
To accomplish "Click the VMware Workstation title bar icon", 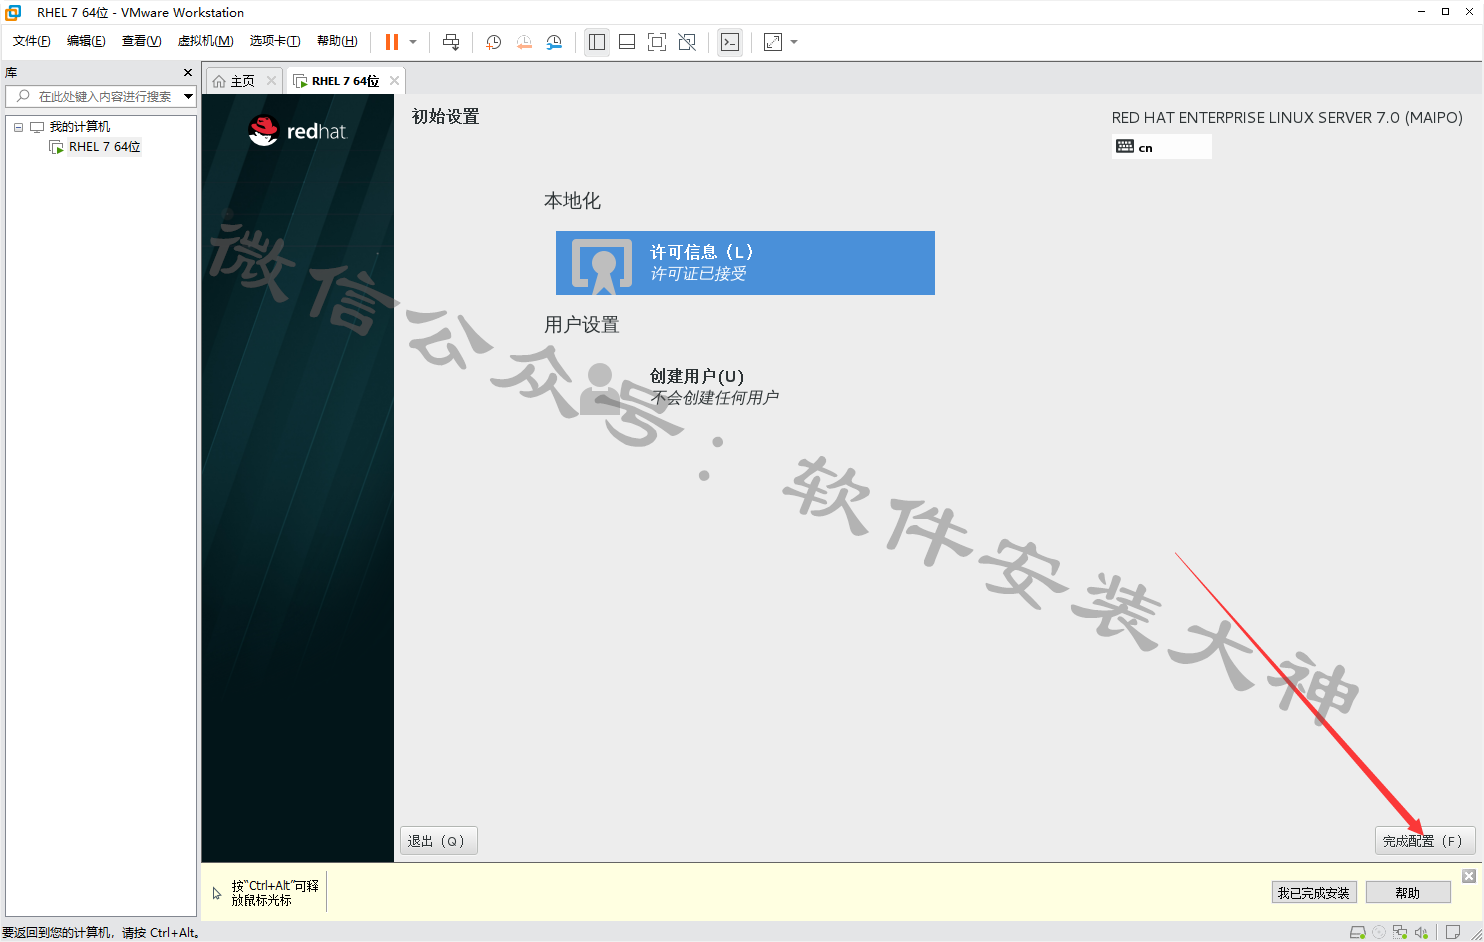I will point(13,12).
